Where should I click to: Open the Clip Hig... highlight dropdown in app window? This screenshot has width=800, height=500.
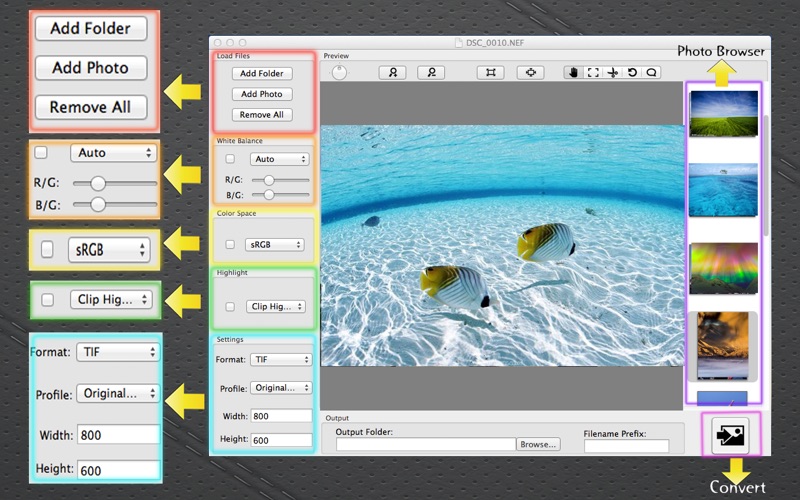pos(276,306)
